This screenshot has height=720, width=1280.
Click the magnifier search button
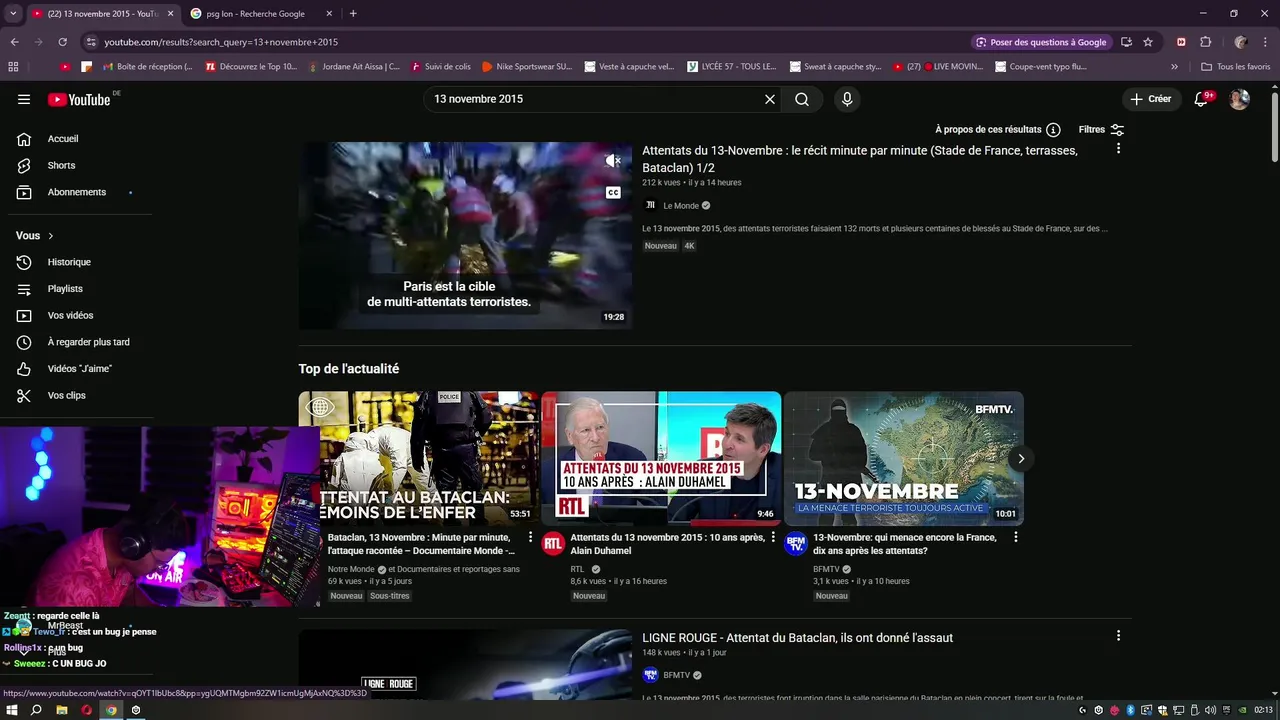click(802, 99)
